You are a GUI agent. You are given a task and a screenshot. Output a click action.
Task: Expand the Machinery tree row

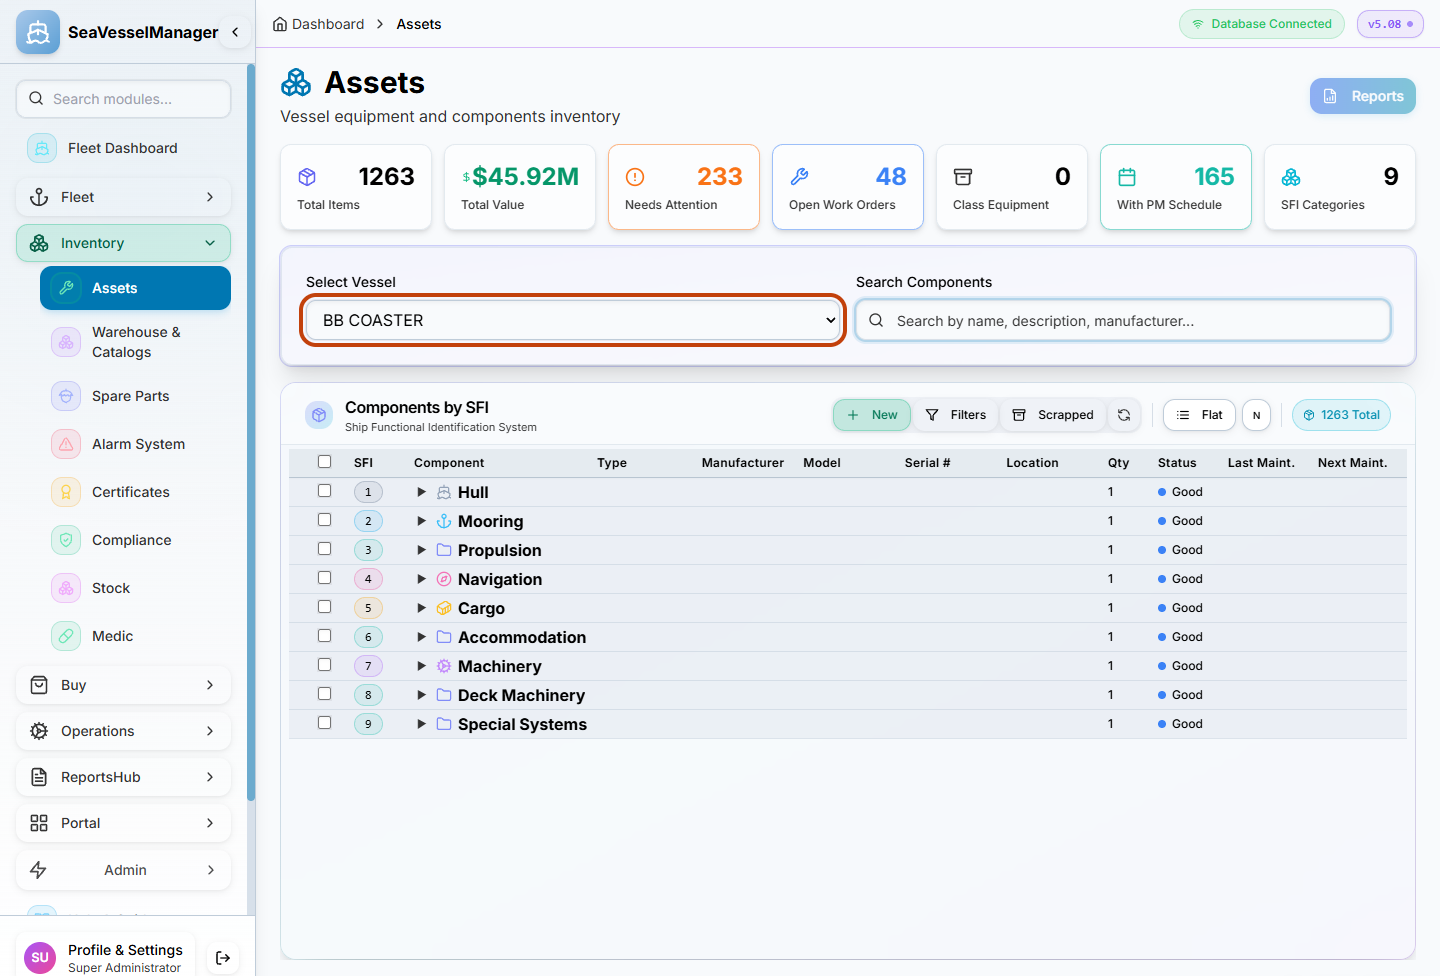point(422,666)
